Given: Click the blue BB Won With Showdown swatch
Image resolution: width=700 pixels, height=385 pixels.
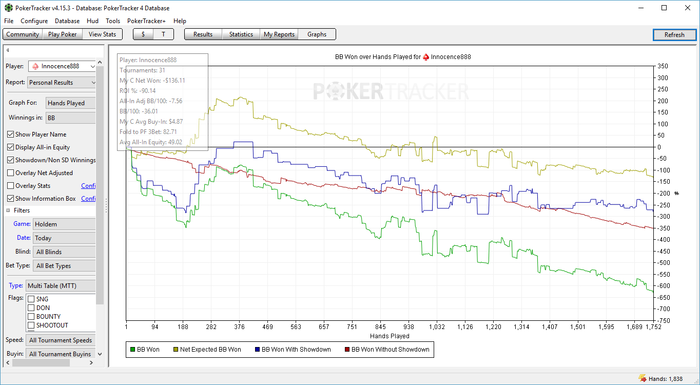Looking at the screenshot, I should point(258,349).
